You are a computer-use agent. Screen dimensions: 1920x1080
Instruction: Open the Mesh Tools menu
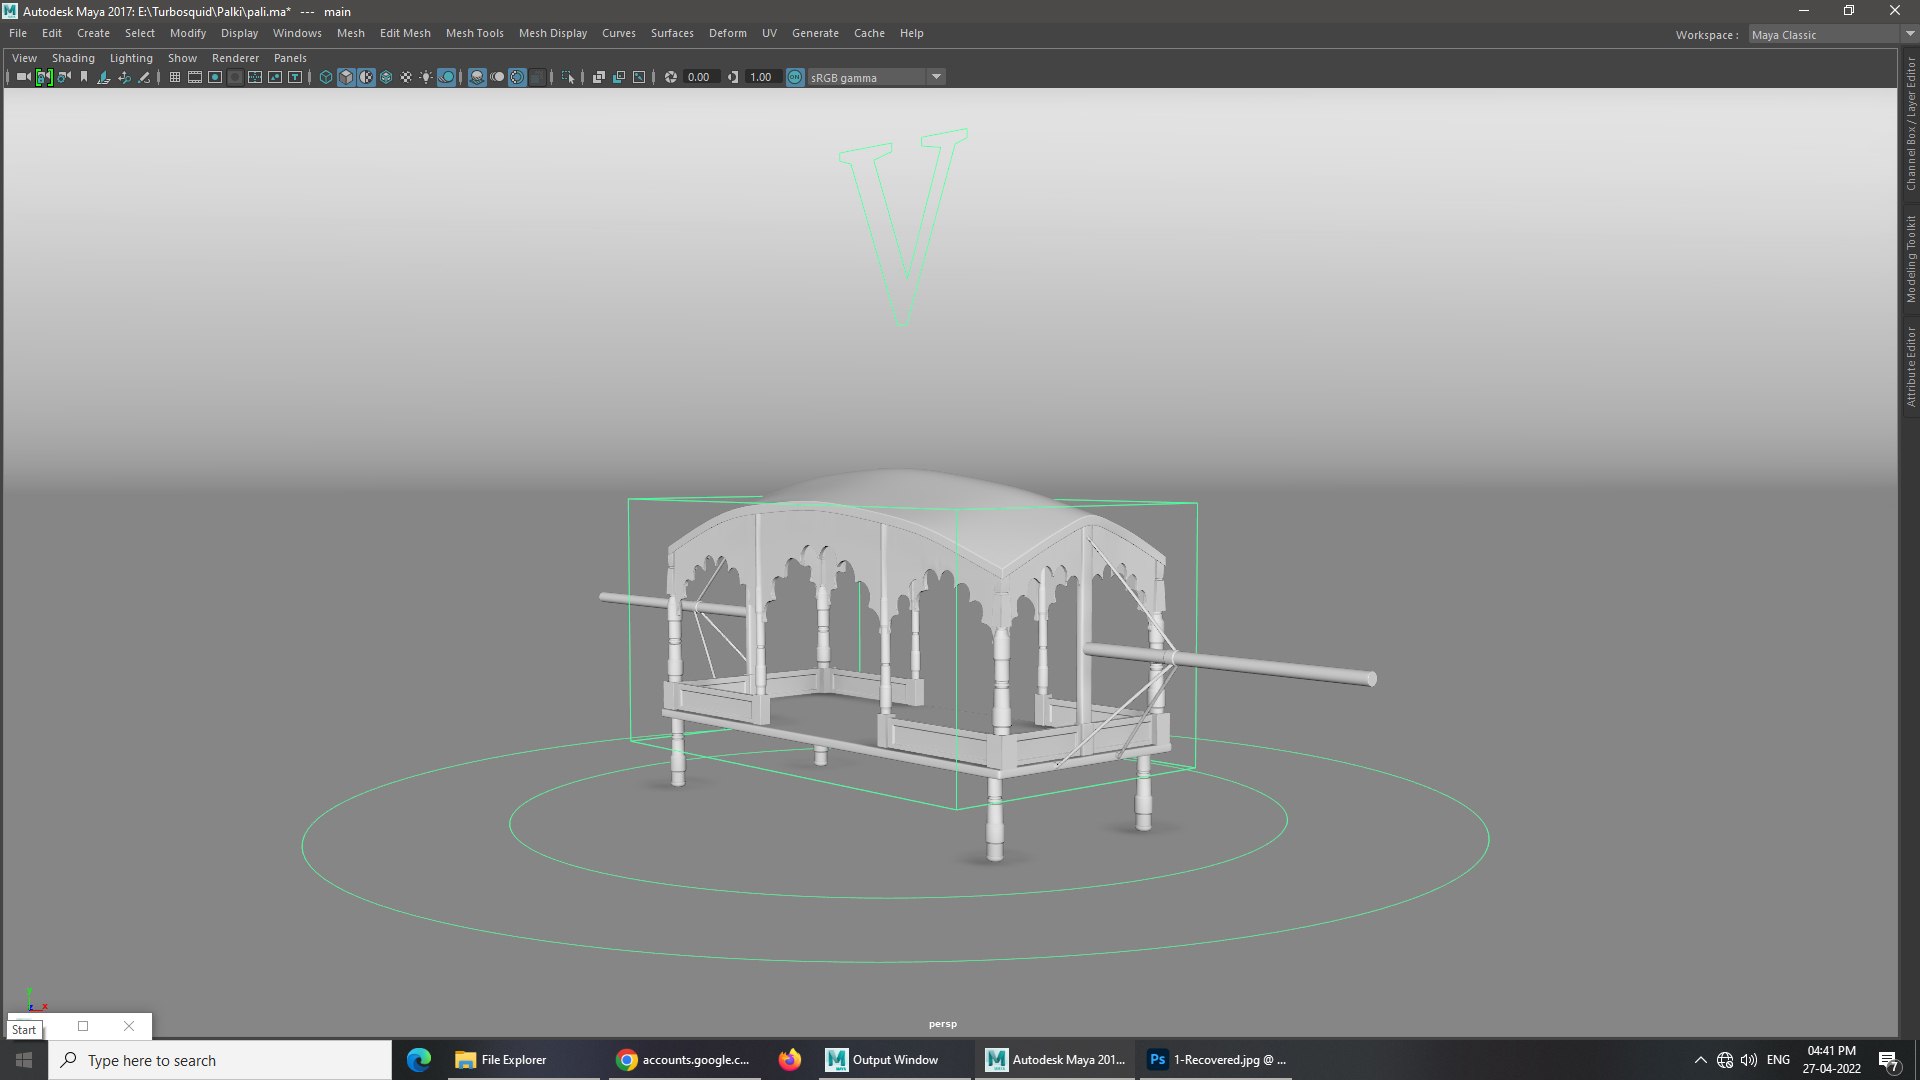click(x=474, y=33)
